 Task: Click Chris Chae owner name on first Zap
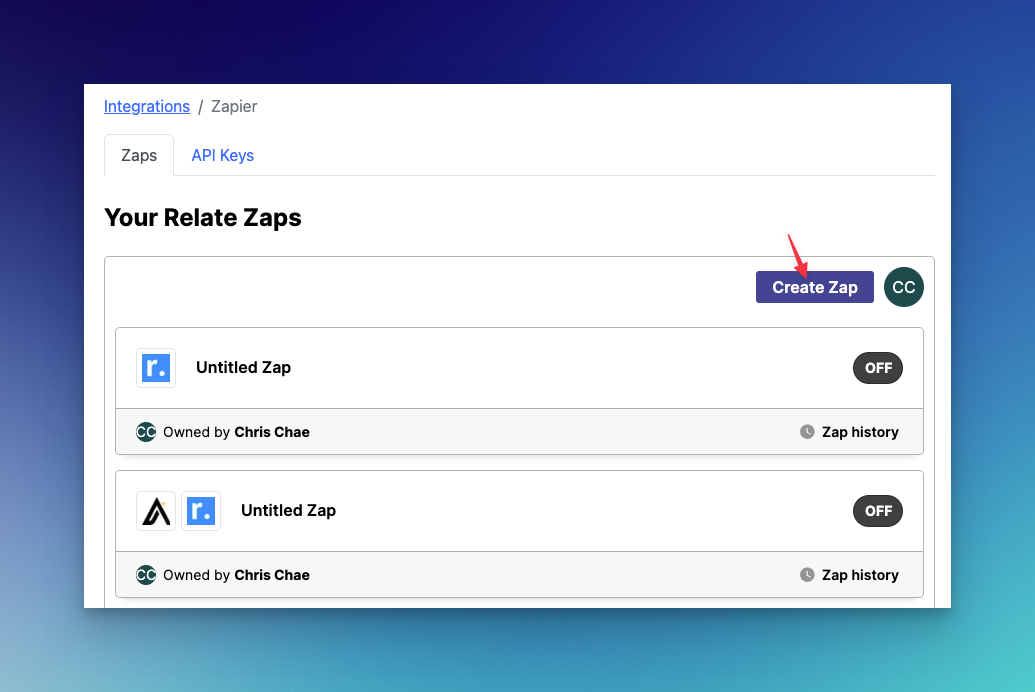272,432
